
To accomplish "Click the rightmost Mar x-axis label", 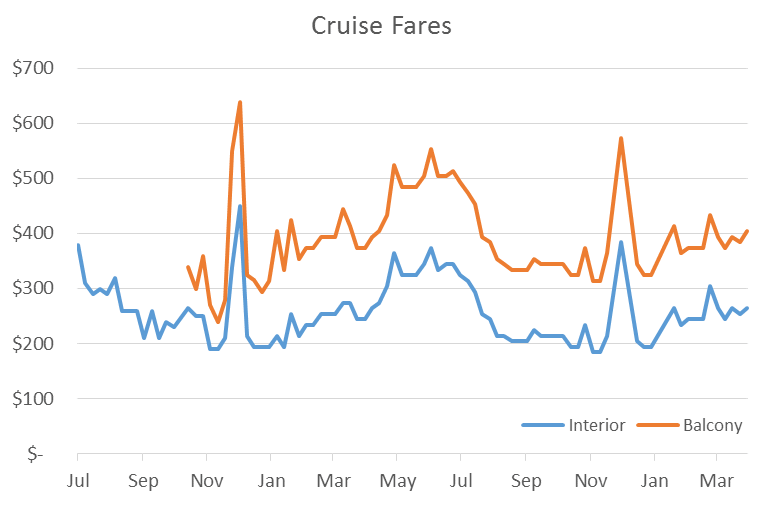I will (717, 480).
